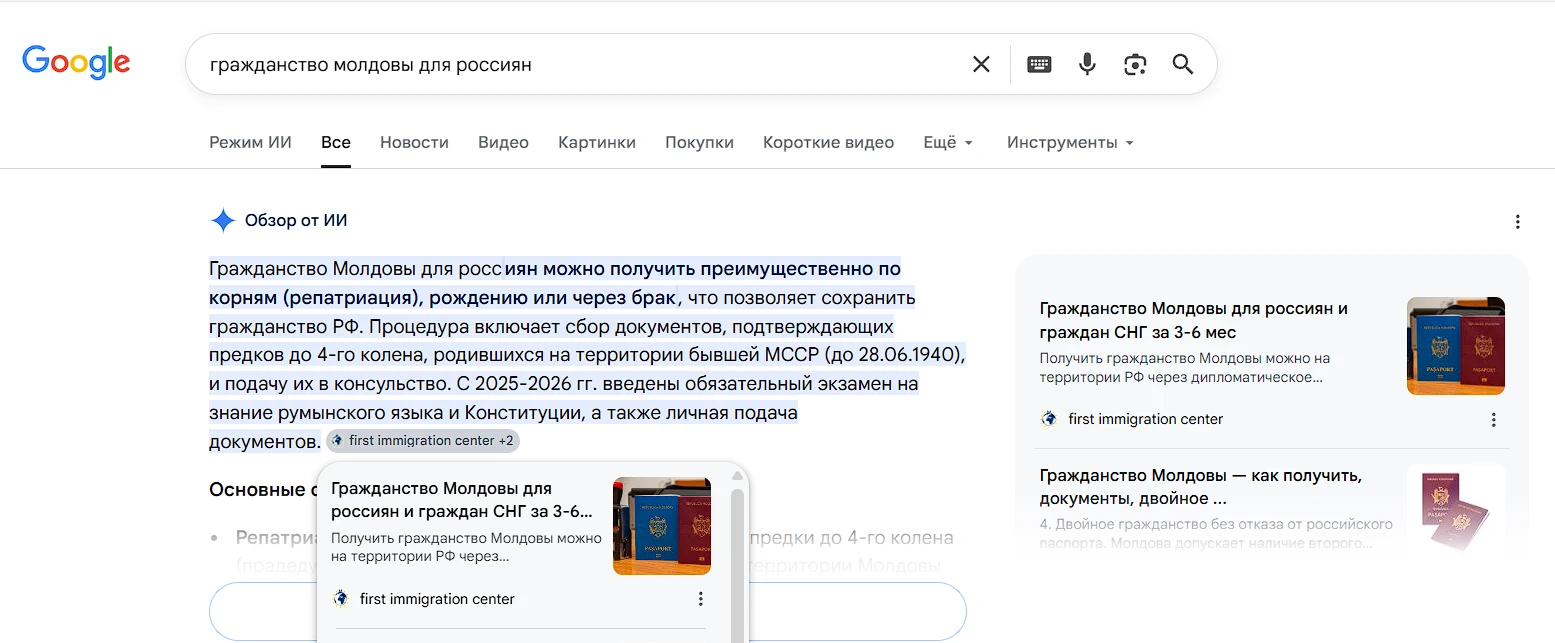Expand the Инструменты dropdown
The width and height of the screenshot is (1555, 643).
pos(1070,142)
